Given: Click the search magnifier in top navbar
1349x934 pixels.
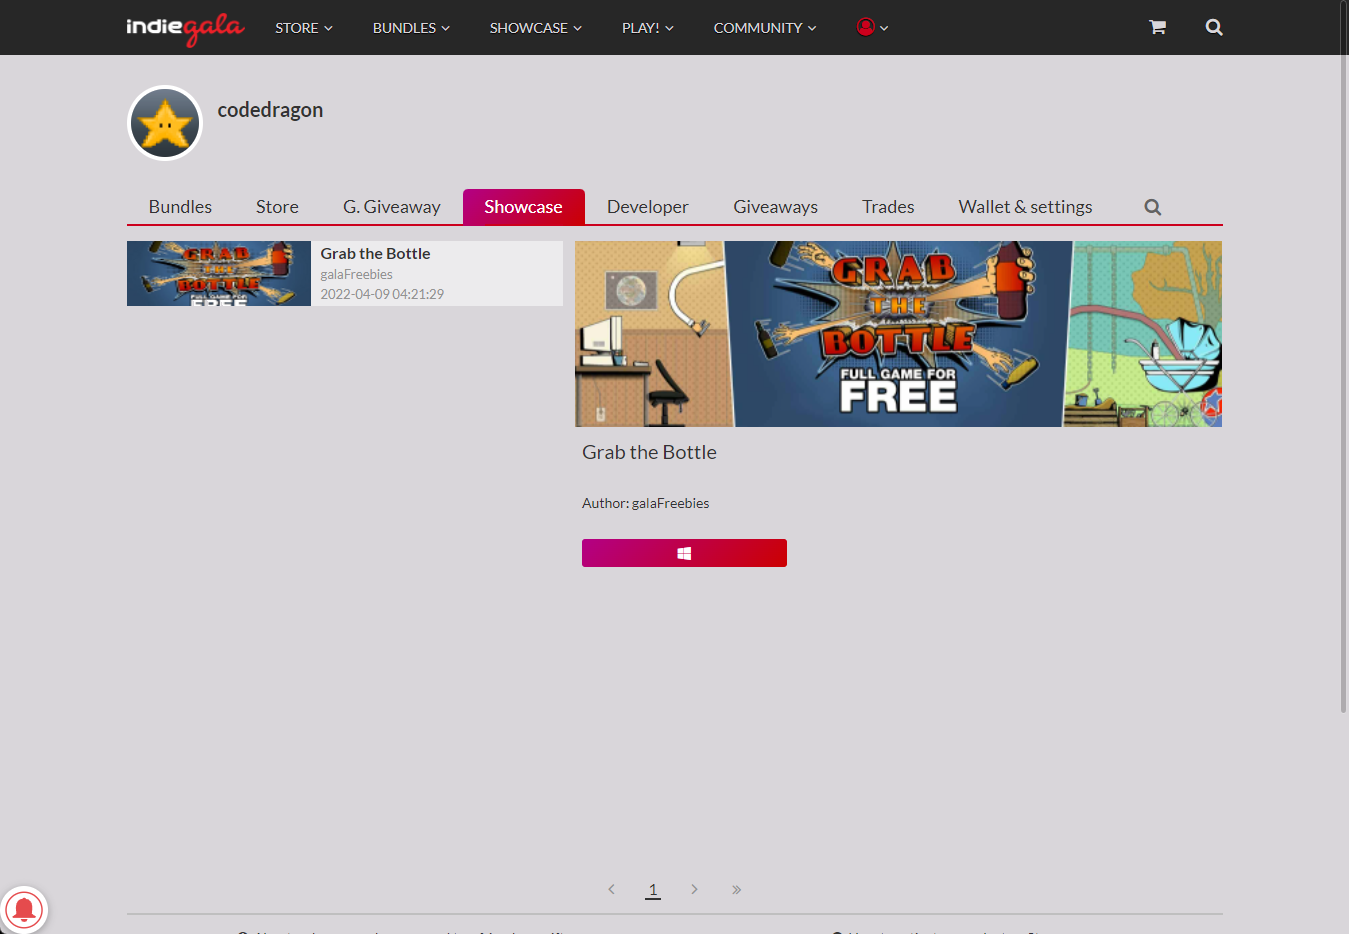Looking at the screenshot, I should tap(1214, 27).
